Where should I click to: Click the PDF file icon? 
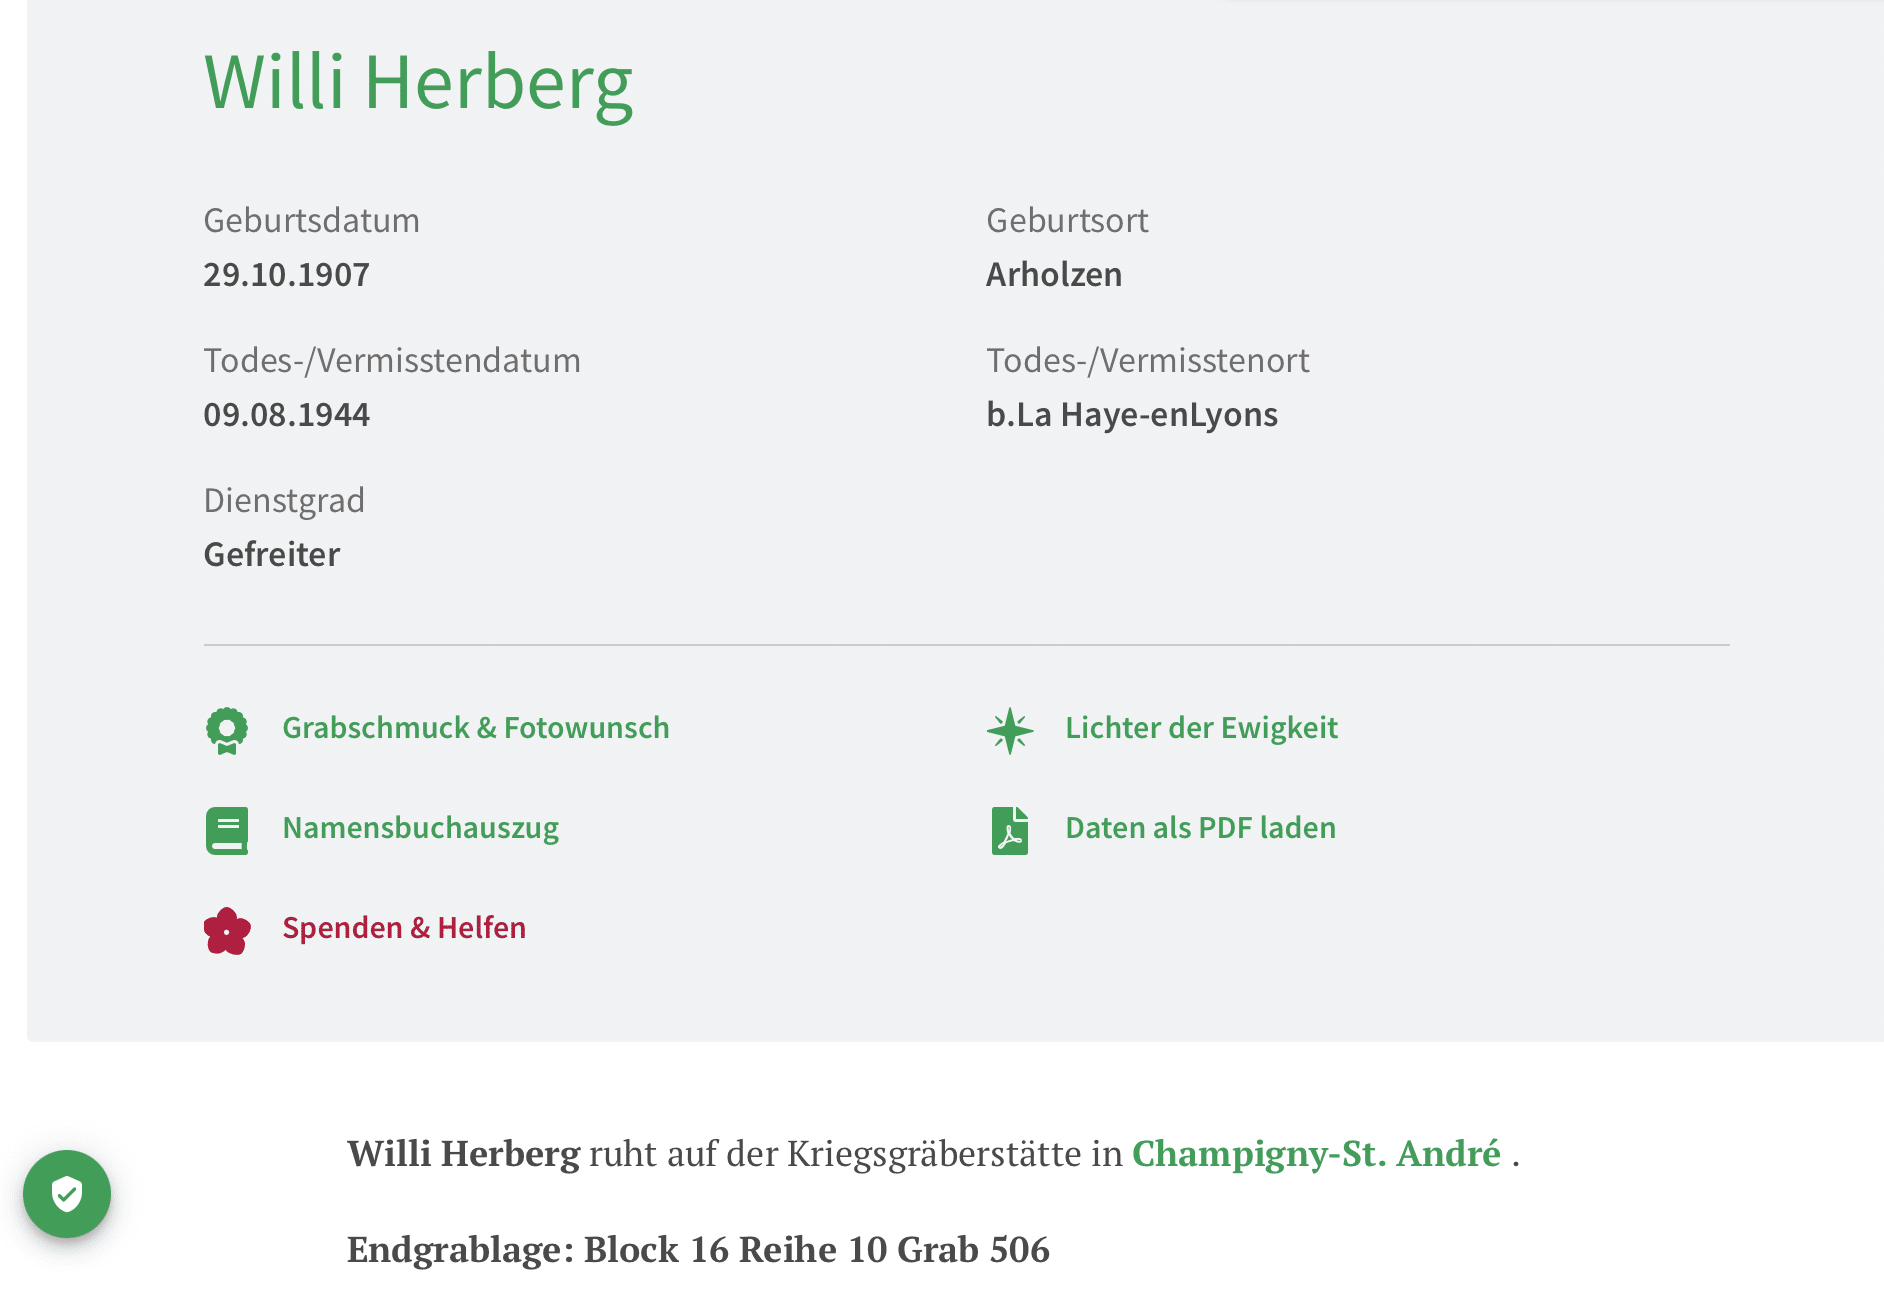tap(1010, 830)
